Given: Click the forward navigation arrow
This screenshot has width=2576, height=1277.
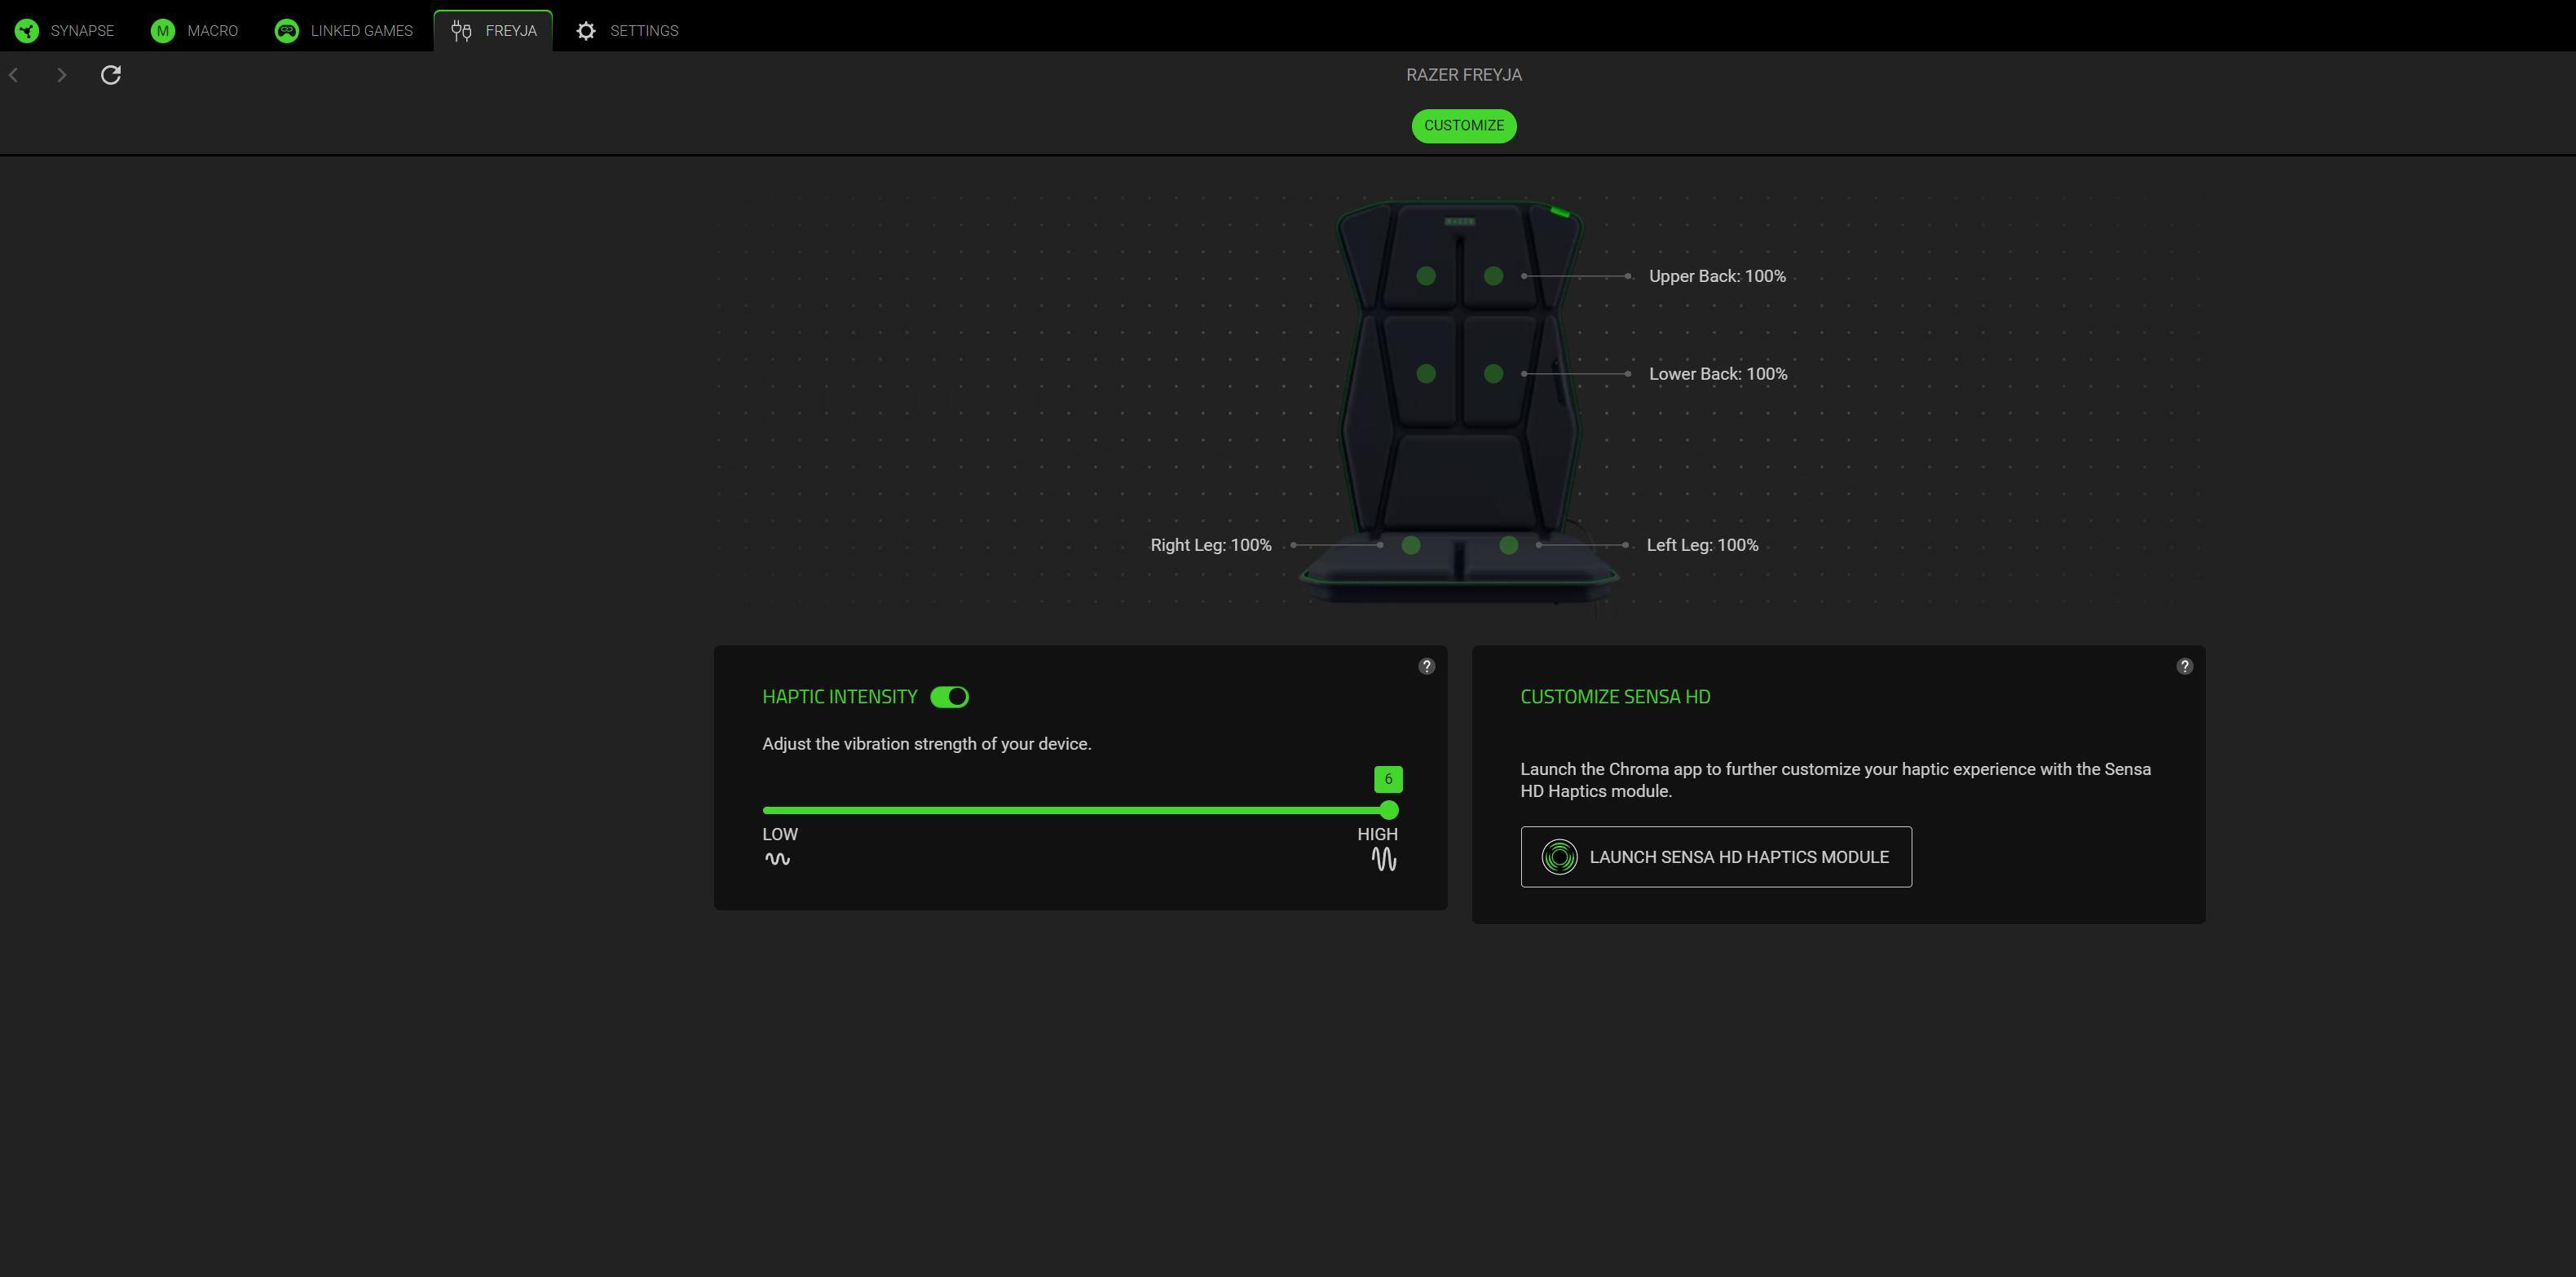Looking at the screenshot, I should (62, 75).
